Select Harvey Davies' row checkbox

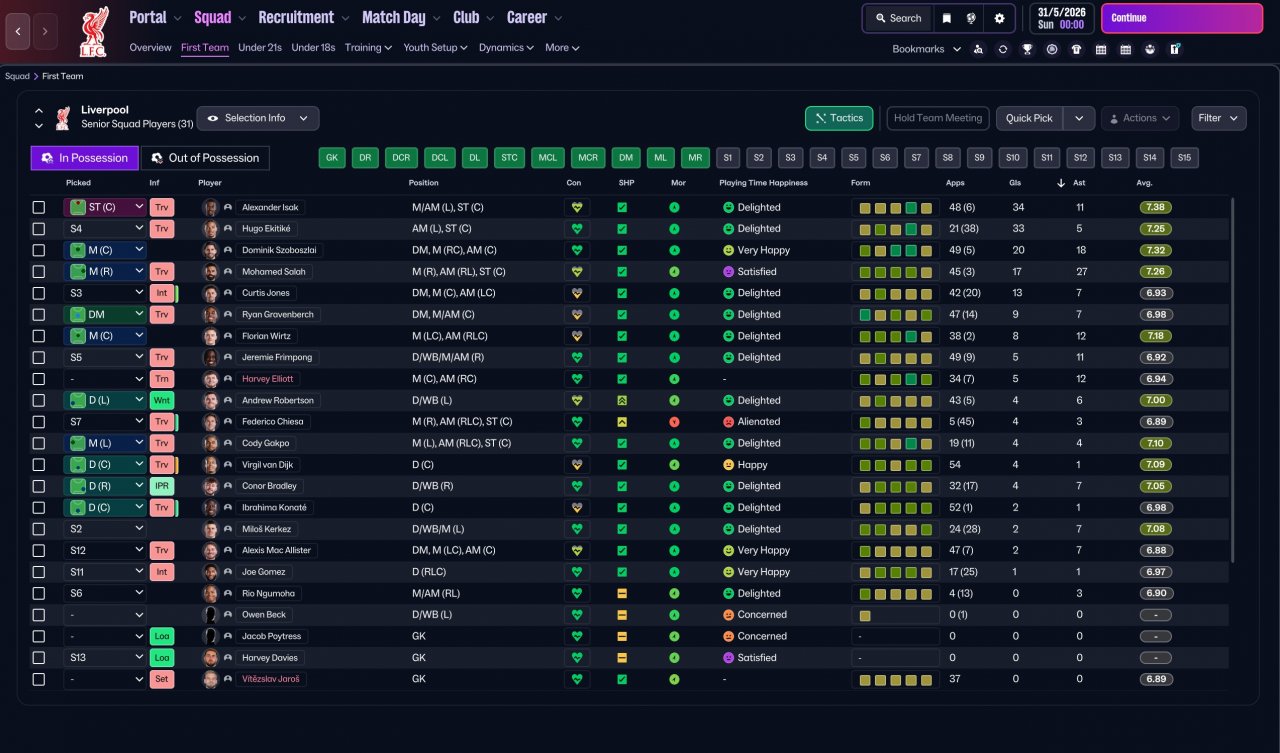pyautogui.click(x=39, y=658)
